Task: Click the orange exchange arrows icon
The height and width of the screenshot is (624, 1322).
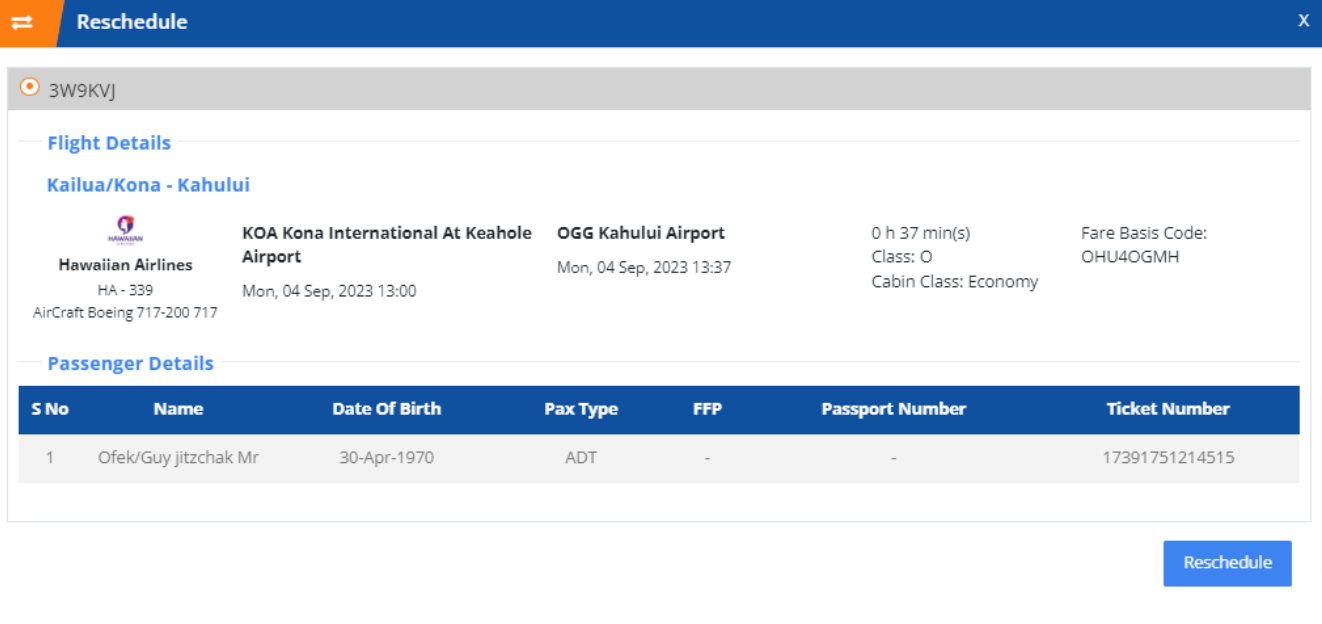Action: 27,20
